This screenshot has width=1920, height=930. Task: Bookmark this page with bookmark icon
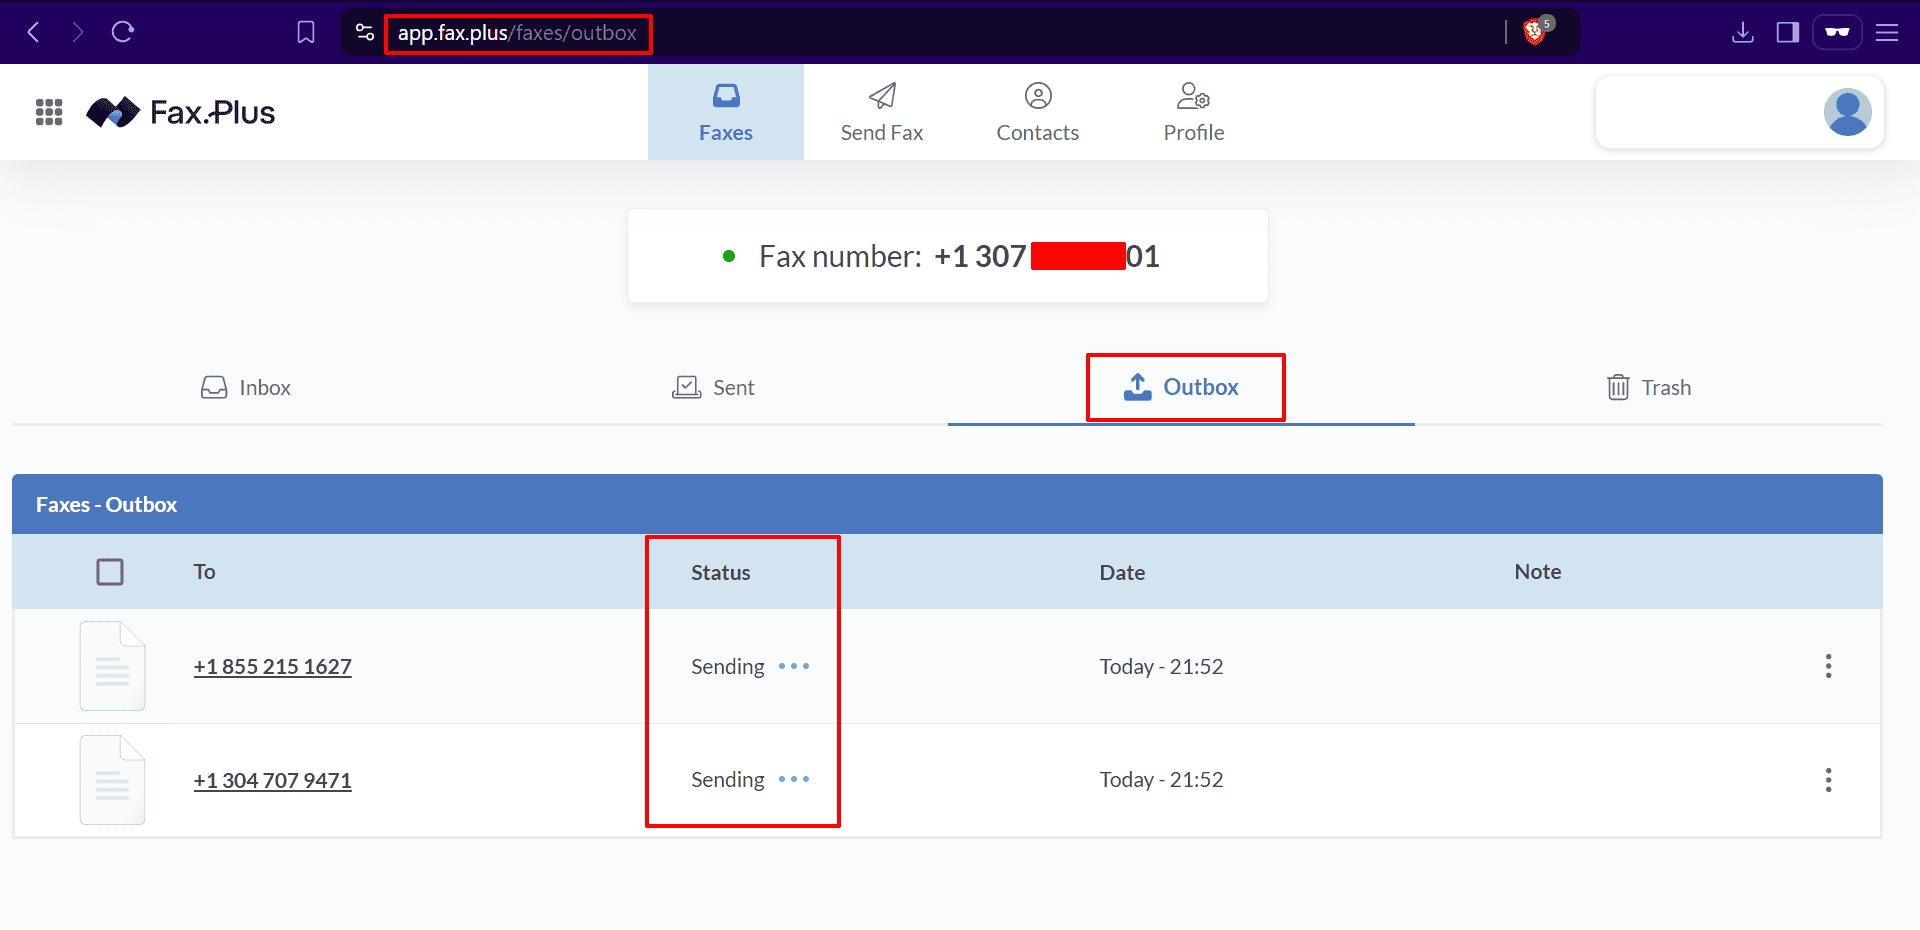pos(306,32)
